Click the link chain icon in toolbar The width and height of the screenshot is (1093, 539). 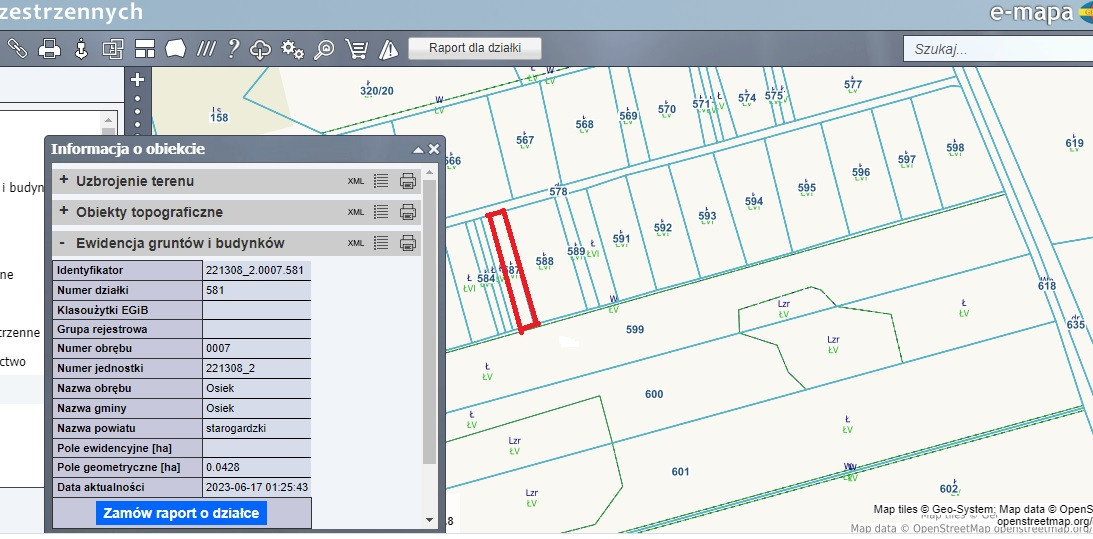click(x=17, y=48)
